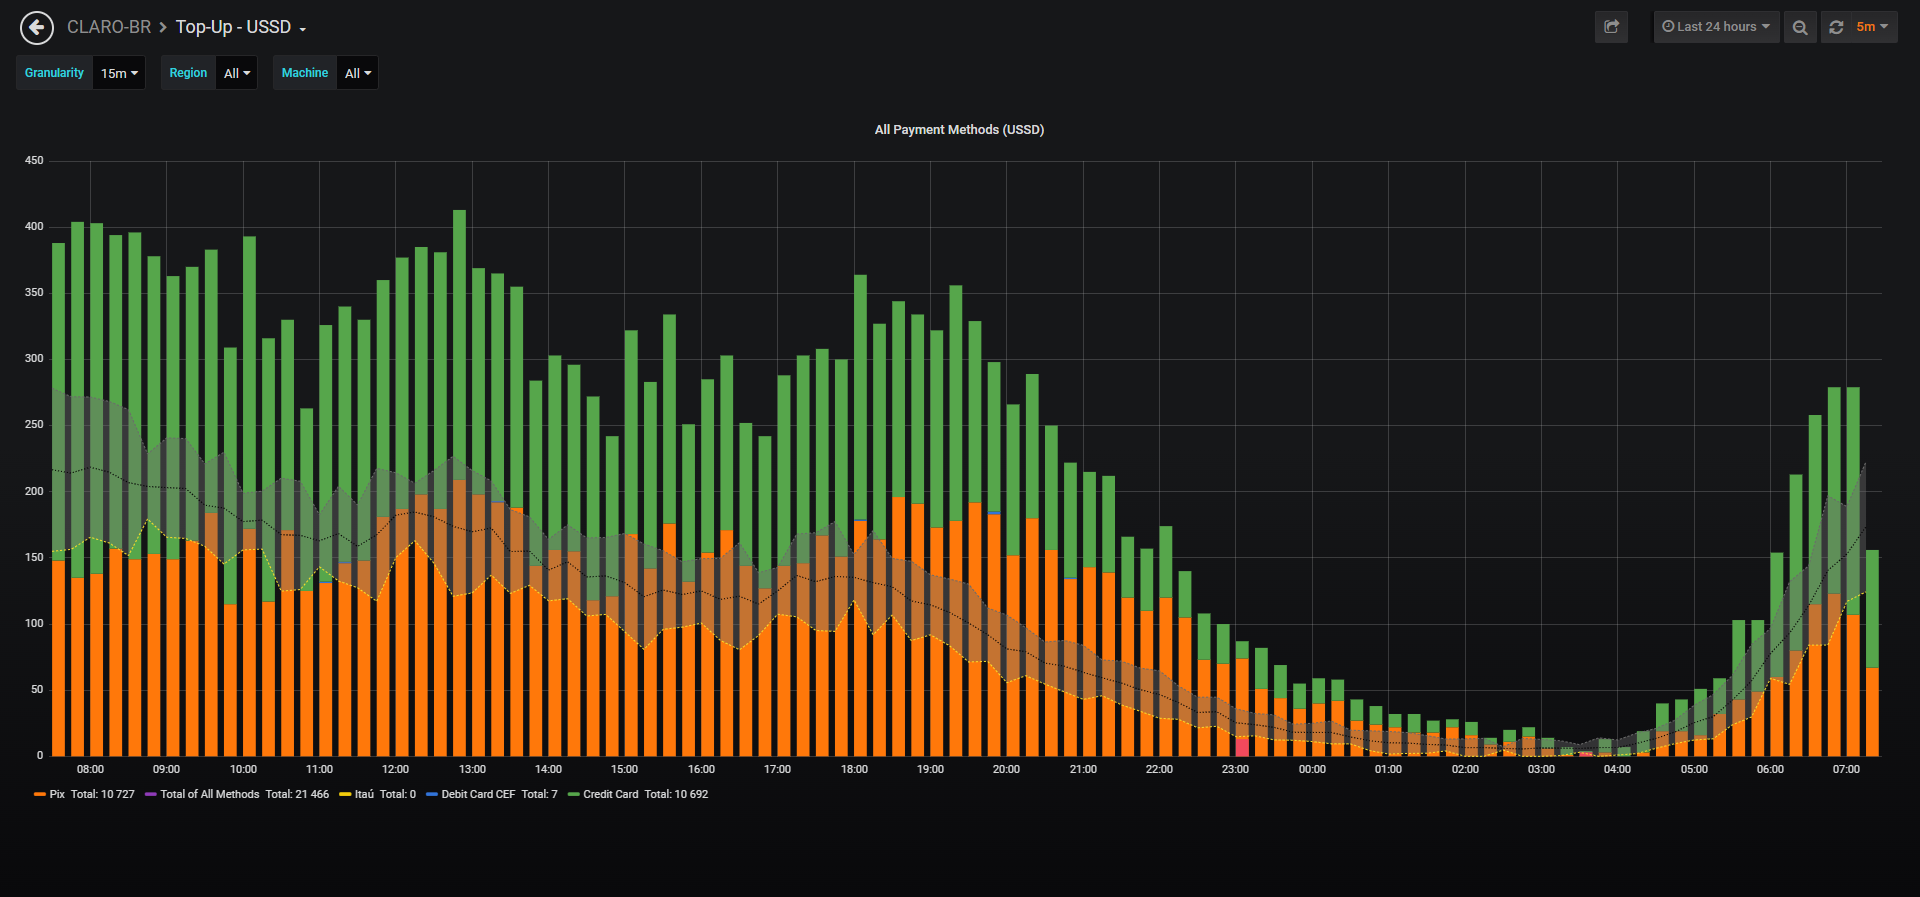Click the 04:00 time axis label
The image size is (1920, 897).
[x=1617, y=769]
